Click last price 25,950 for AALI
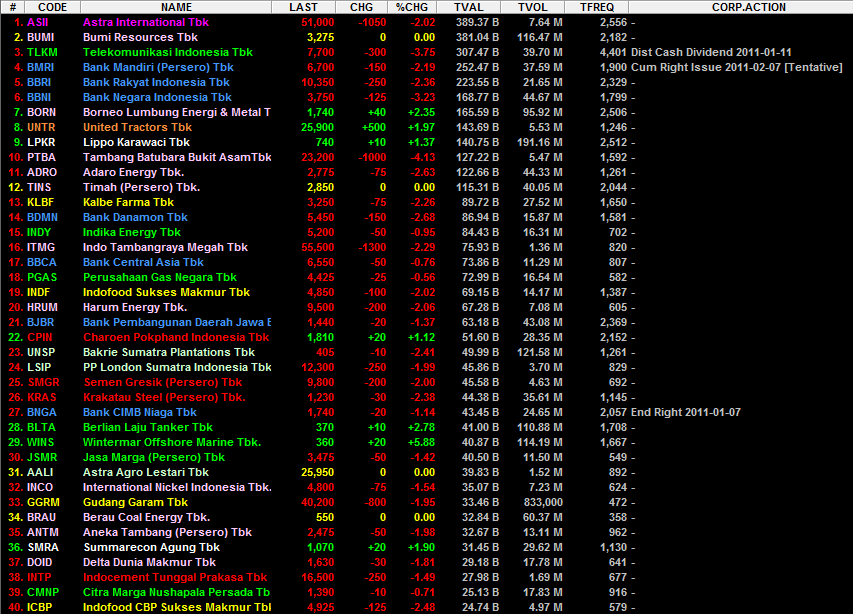Image resolution: width=853 pixels, height=614 pixels. pyautogui.click(x=318, y=472)
